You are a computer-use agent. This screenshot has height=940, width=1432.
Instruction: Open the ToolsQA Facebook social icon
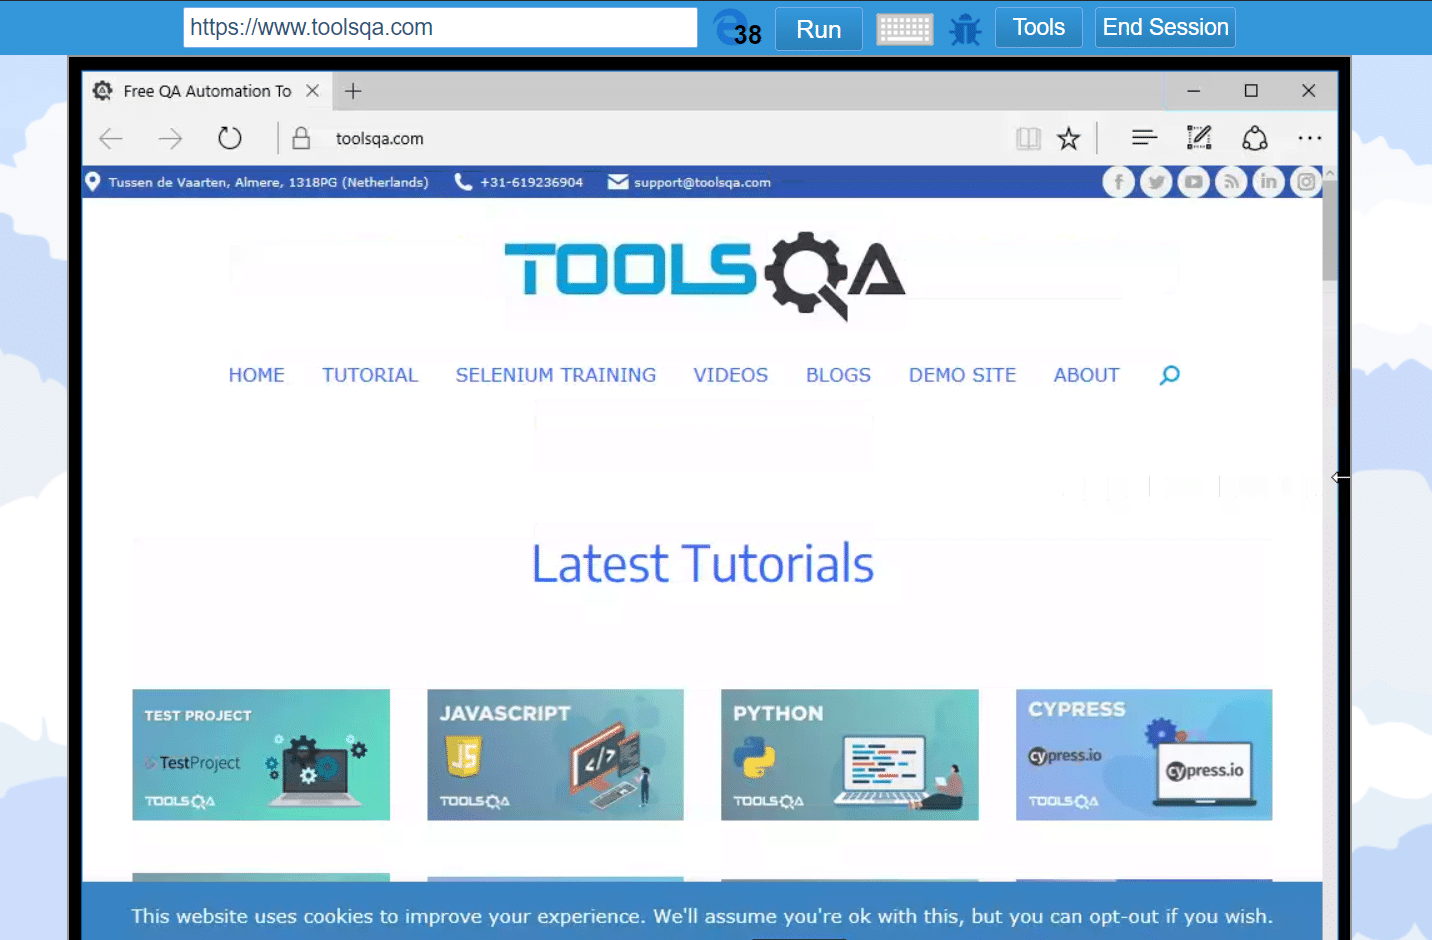pyautogui.click(x=1118, y=182)
